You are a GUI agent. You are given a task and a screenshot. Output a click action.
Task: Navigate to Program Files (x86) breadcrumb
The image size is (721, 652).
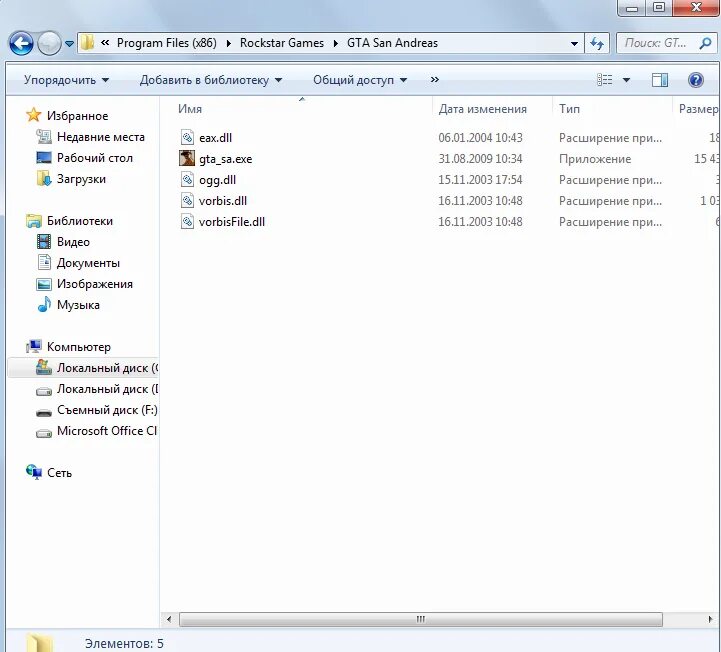[x=166, y=43]
